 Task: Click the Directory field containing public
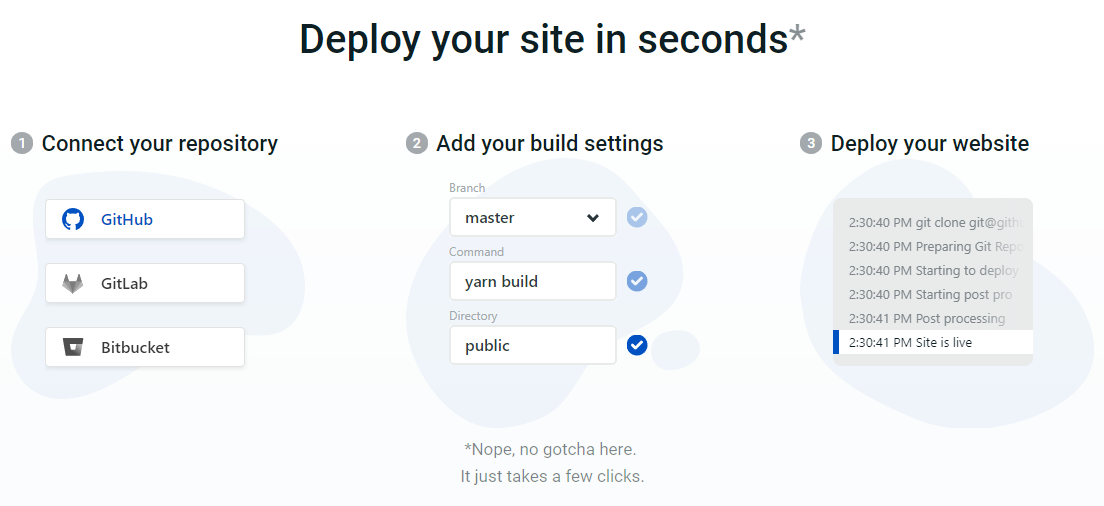pyautogui.click(x=532, y=345)
